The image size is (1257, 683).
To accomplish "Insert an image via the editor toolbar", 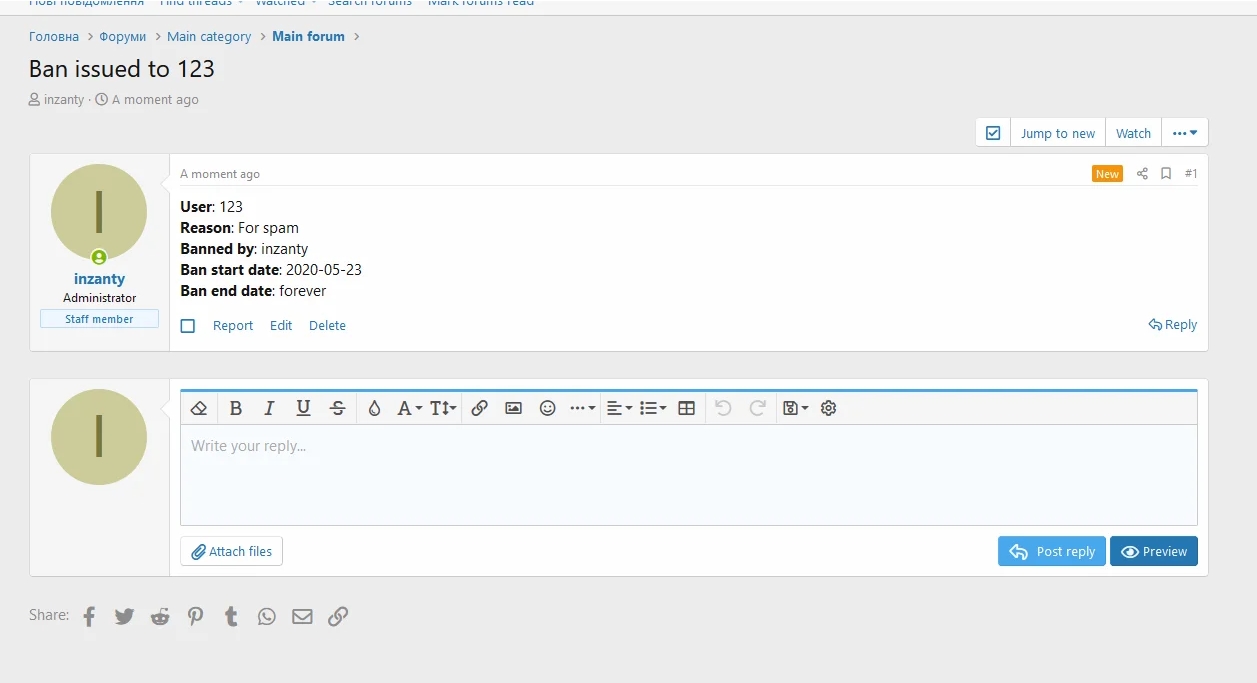I will click(513, 408).
